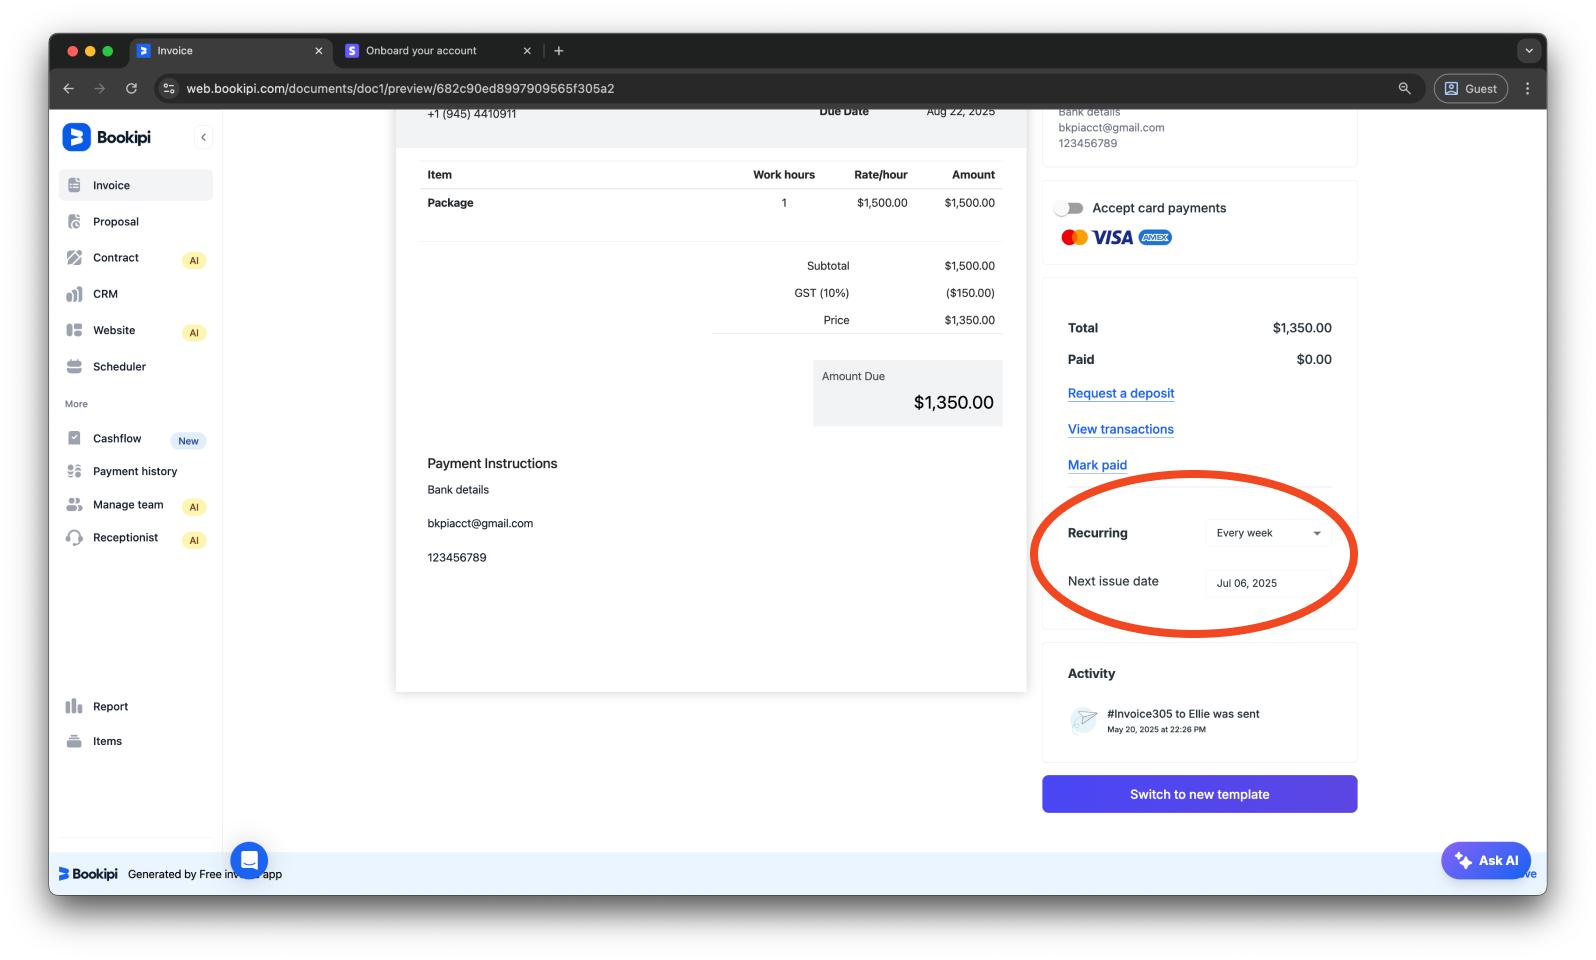
Task: Select Contract in the sidebar menu
Action: tap(136, 258)
